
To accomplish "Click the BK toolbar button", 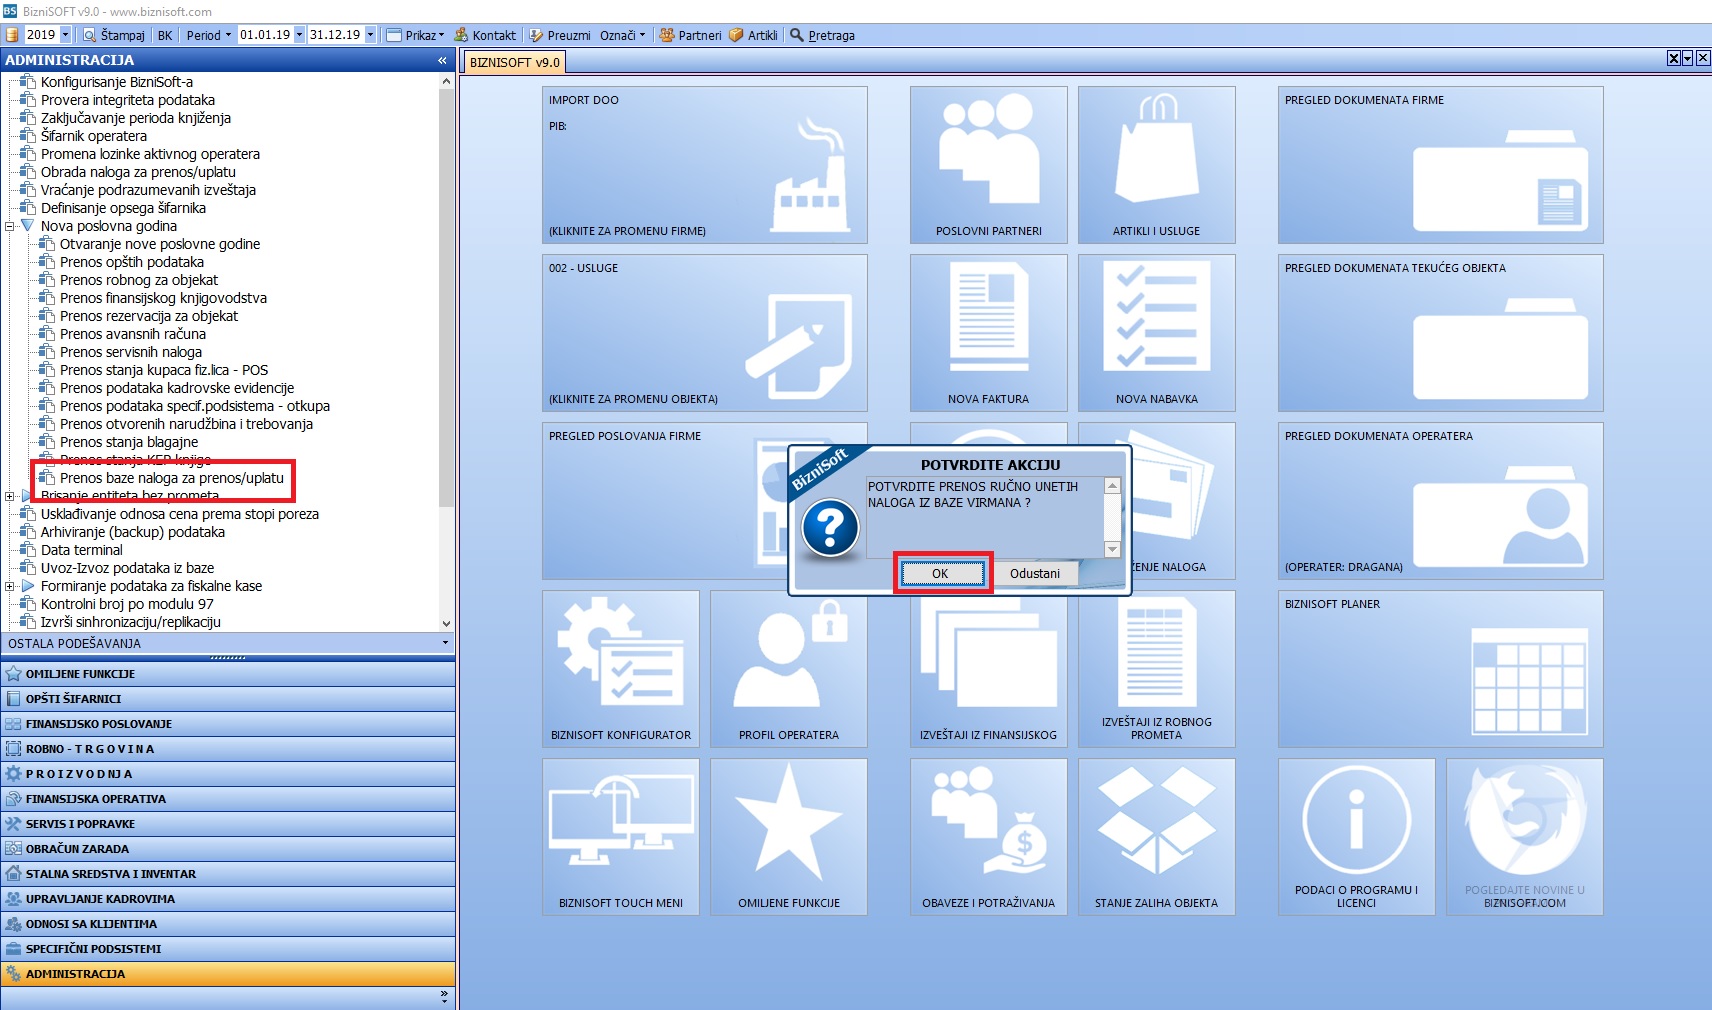I will click(165, 35).
